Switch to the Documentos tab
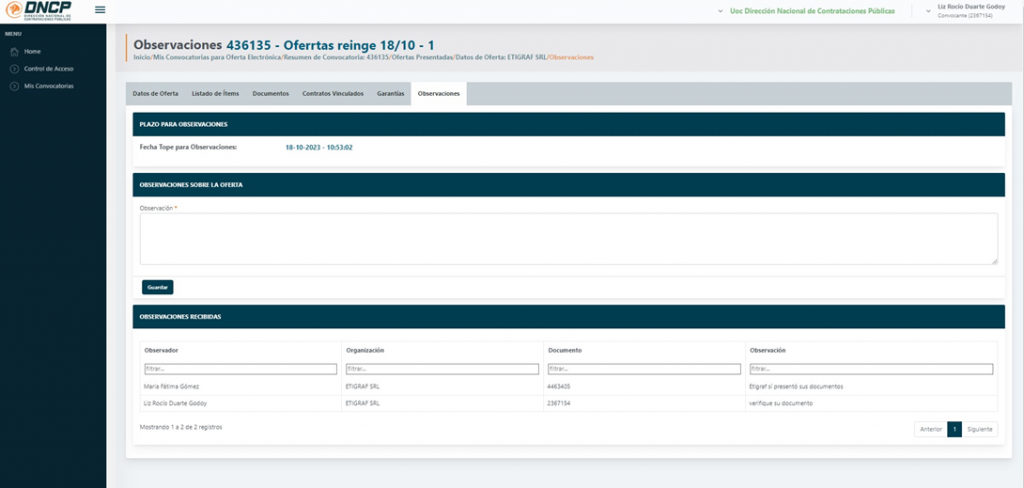This screenshot has width=1024, height=488. pos(270,93)
